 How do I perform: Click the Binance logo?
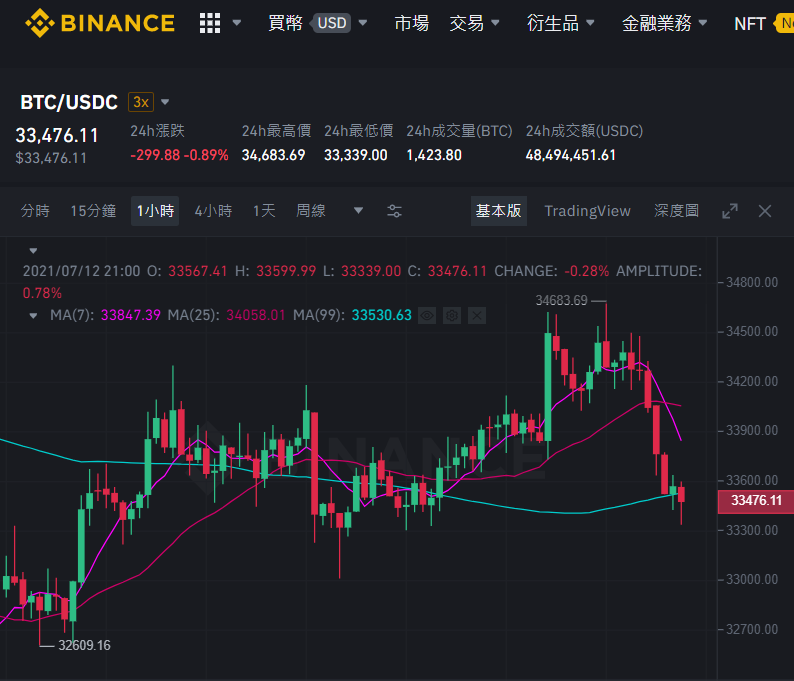coord(100,23)
